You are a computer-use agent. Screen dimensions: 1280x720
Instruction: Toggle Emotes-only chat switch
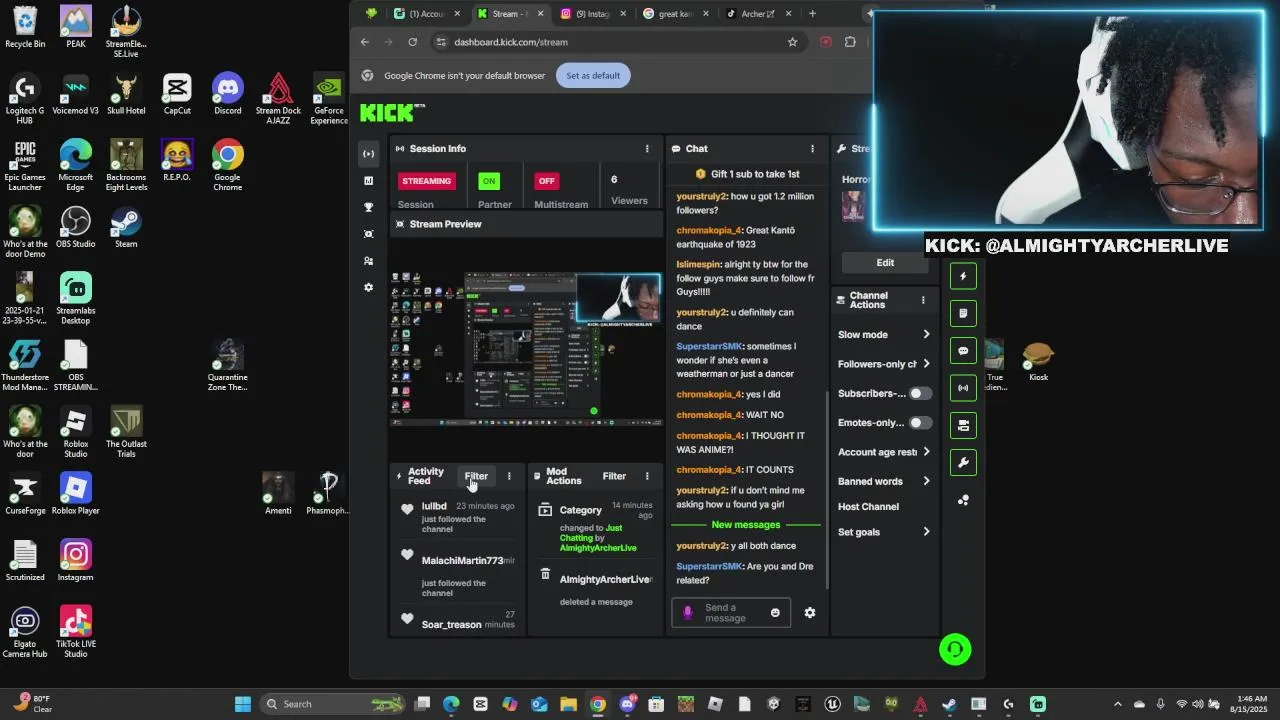[x=920, y=423]
